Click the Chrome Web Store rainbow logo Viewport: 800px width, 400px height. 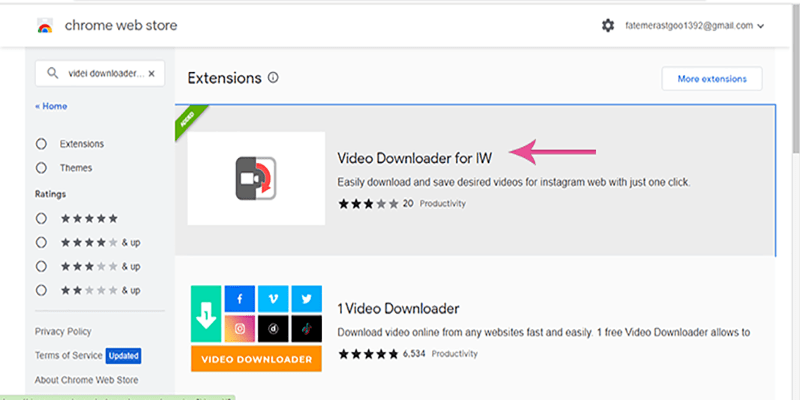[44, 25]
